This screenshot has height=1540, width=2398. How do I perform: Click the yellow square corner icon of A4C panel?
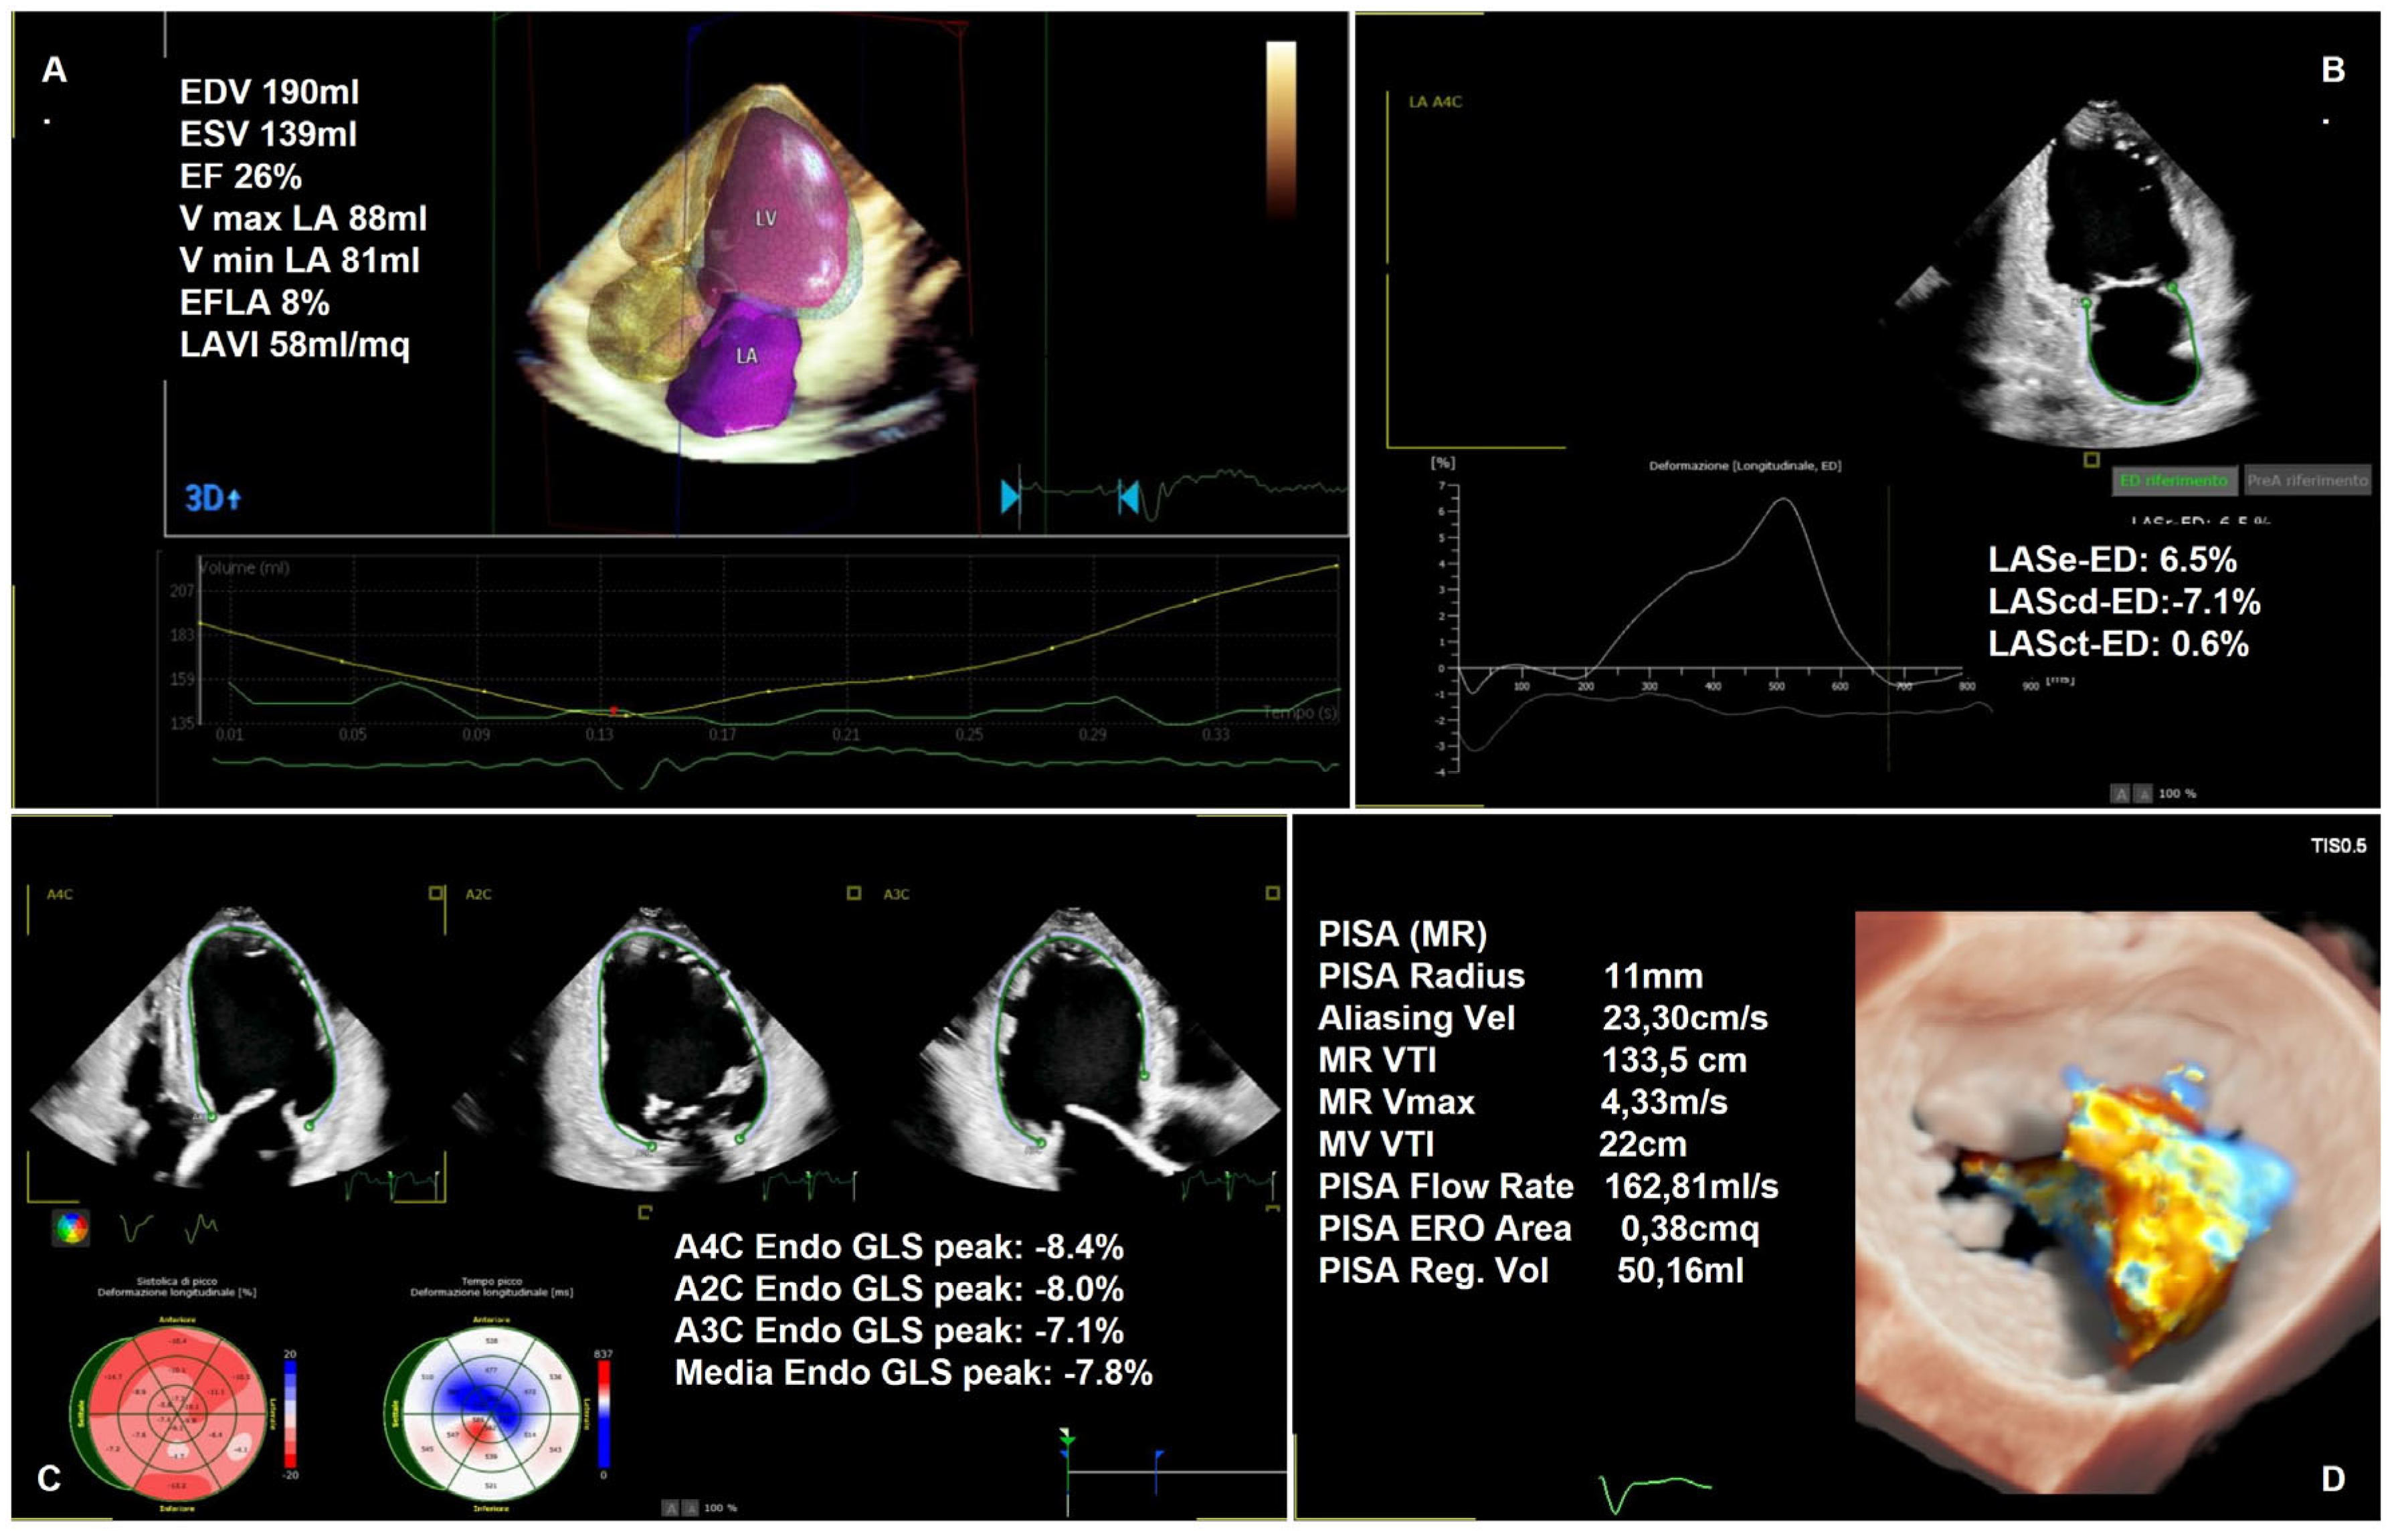(436, 892)
